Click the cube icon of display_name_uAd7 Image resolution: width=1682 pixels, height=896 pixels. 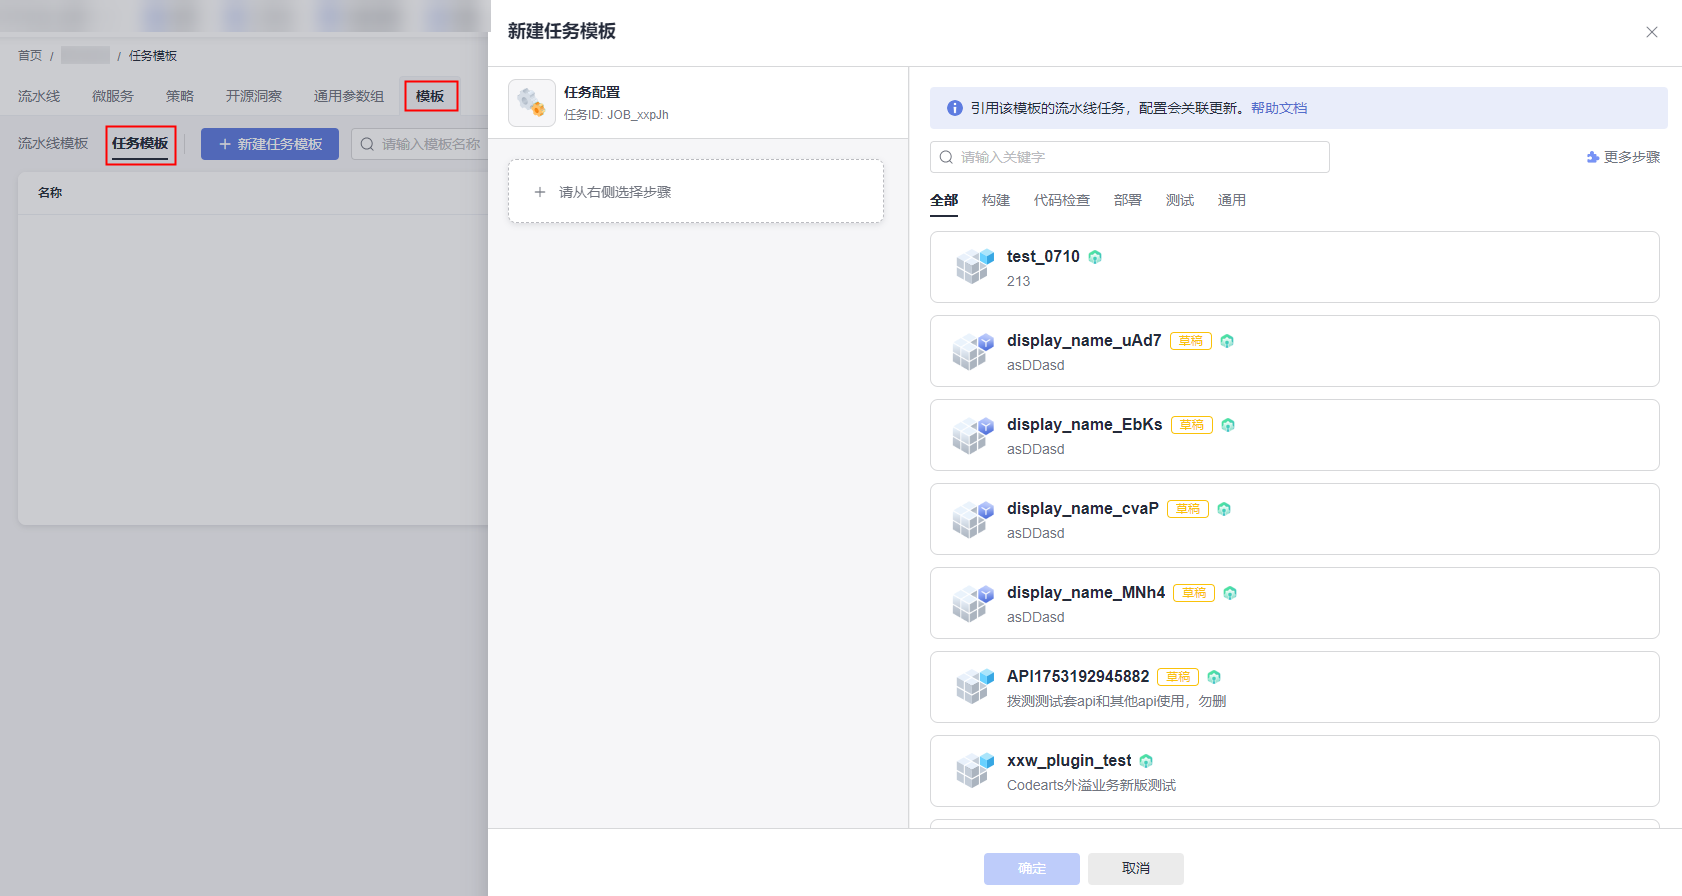click(973, 351)
